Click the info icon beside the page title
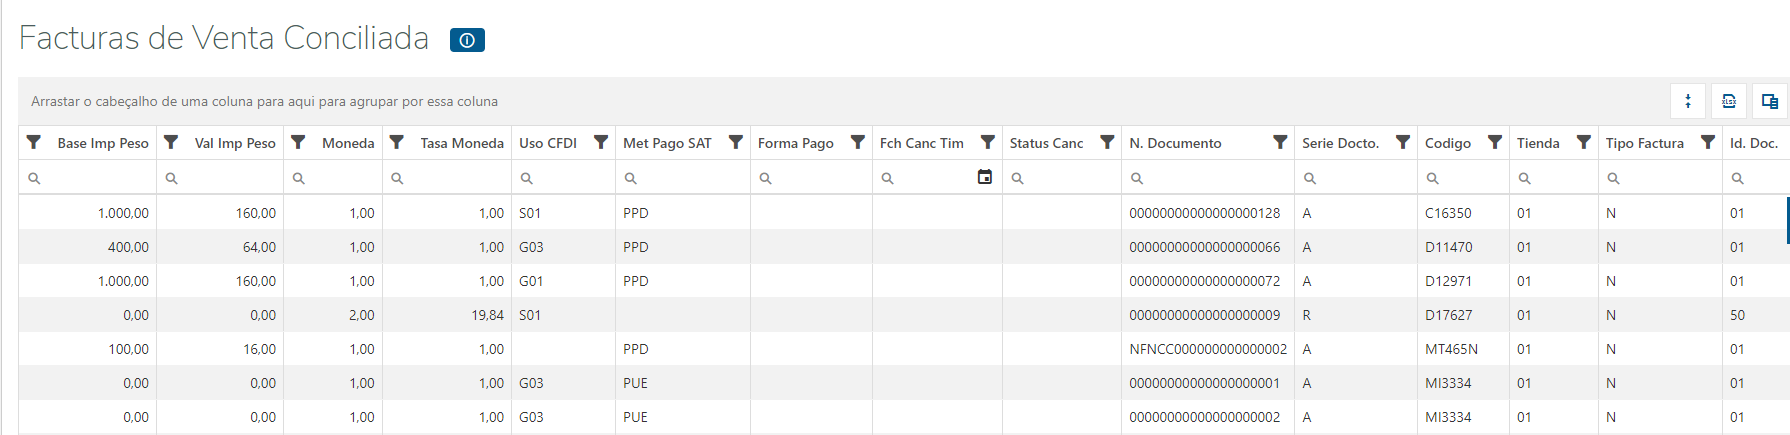 467,40
